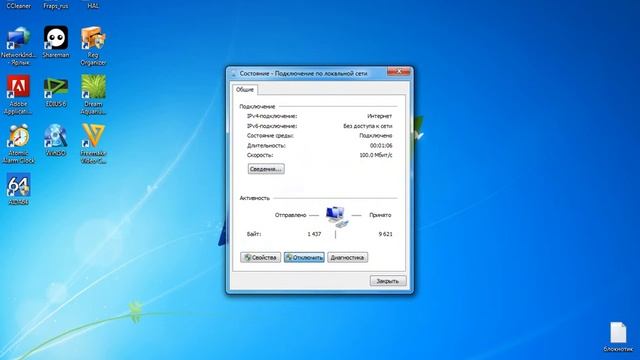Launch Freemake Video Converter icon
640x360 pixels.
[x=93, y=144]
